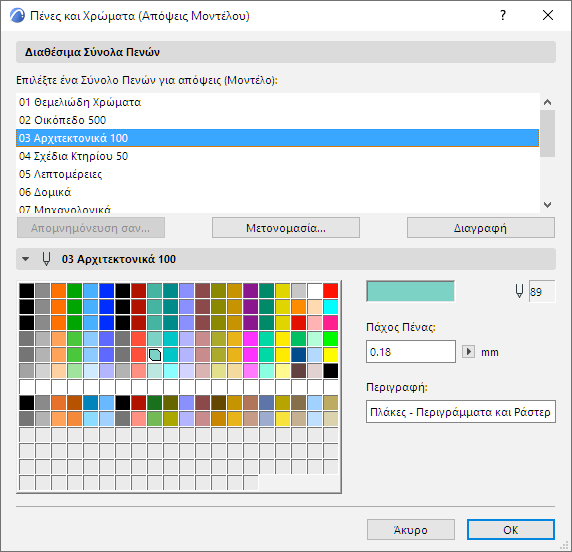Viewport: 572px width, 552px height.
Task: Click the pen set list scrollbar thumb
Action: [x=547, y=134]
